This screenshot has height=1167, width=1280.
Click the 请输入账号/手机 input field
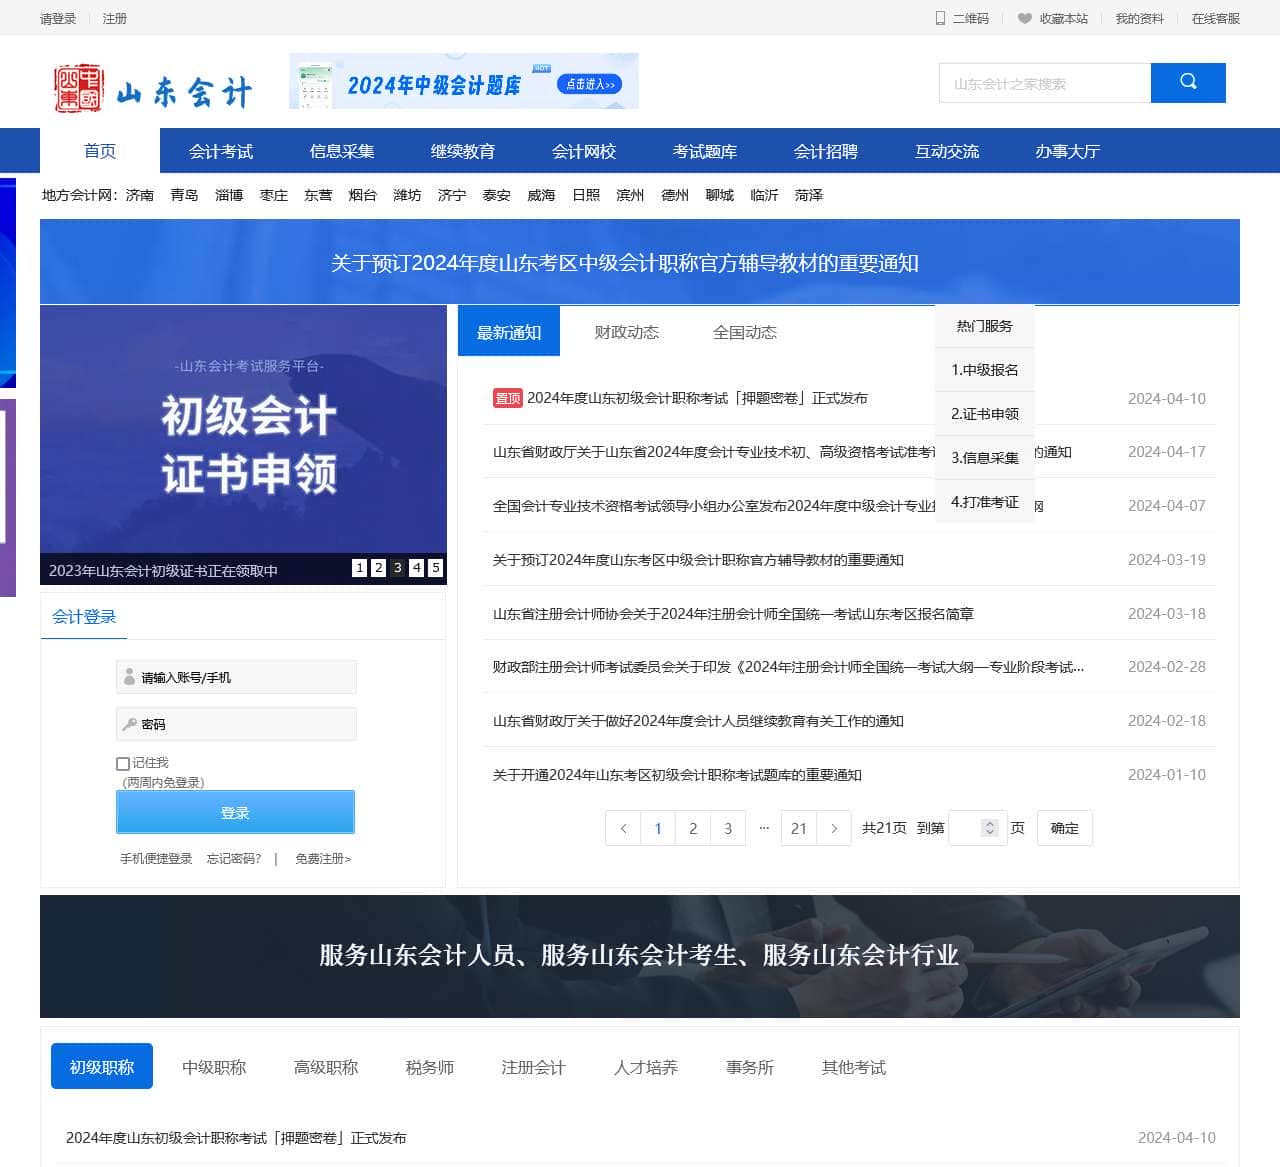[x=245, y=677]
